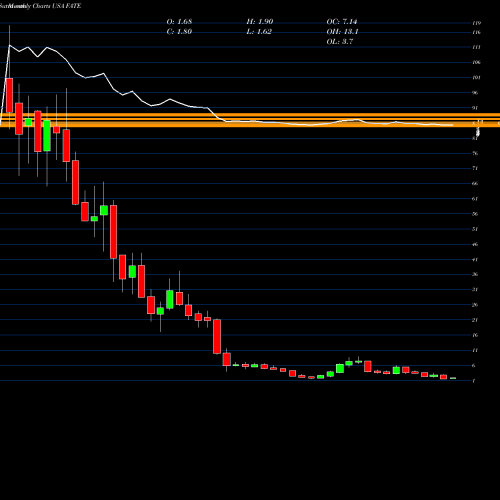Viewport: 500px width, 500px height.
Task: Click the 91 price axis label
Action: click(475, 108)
